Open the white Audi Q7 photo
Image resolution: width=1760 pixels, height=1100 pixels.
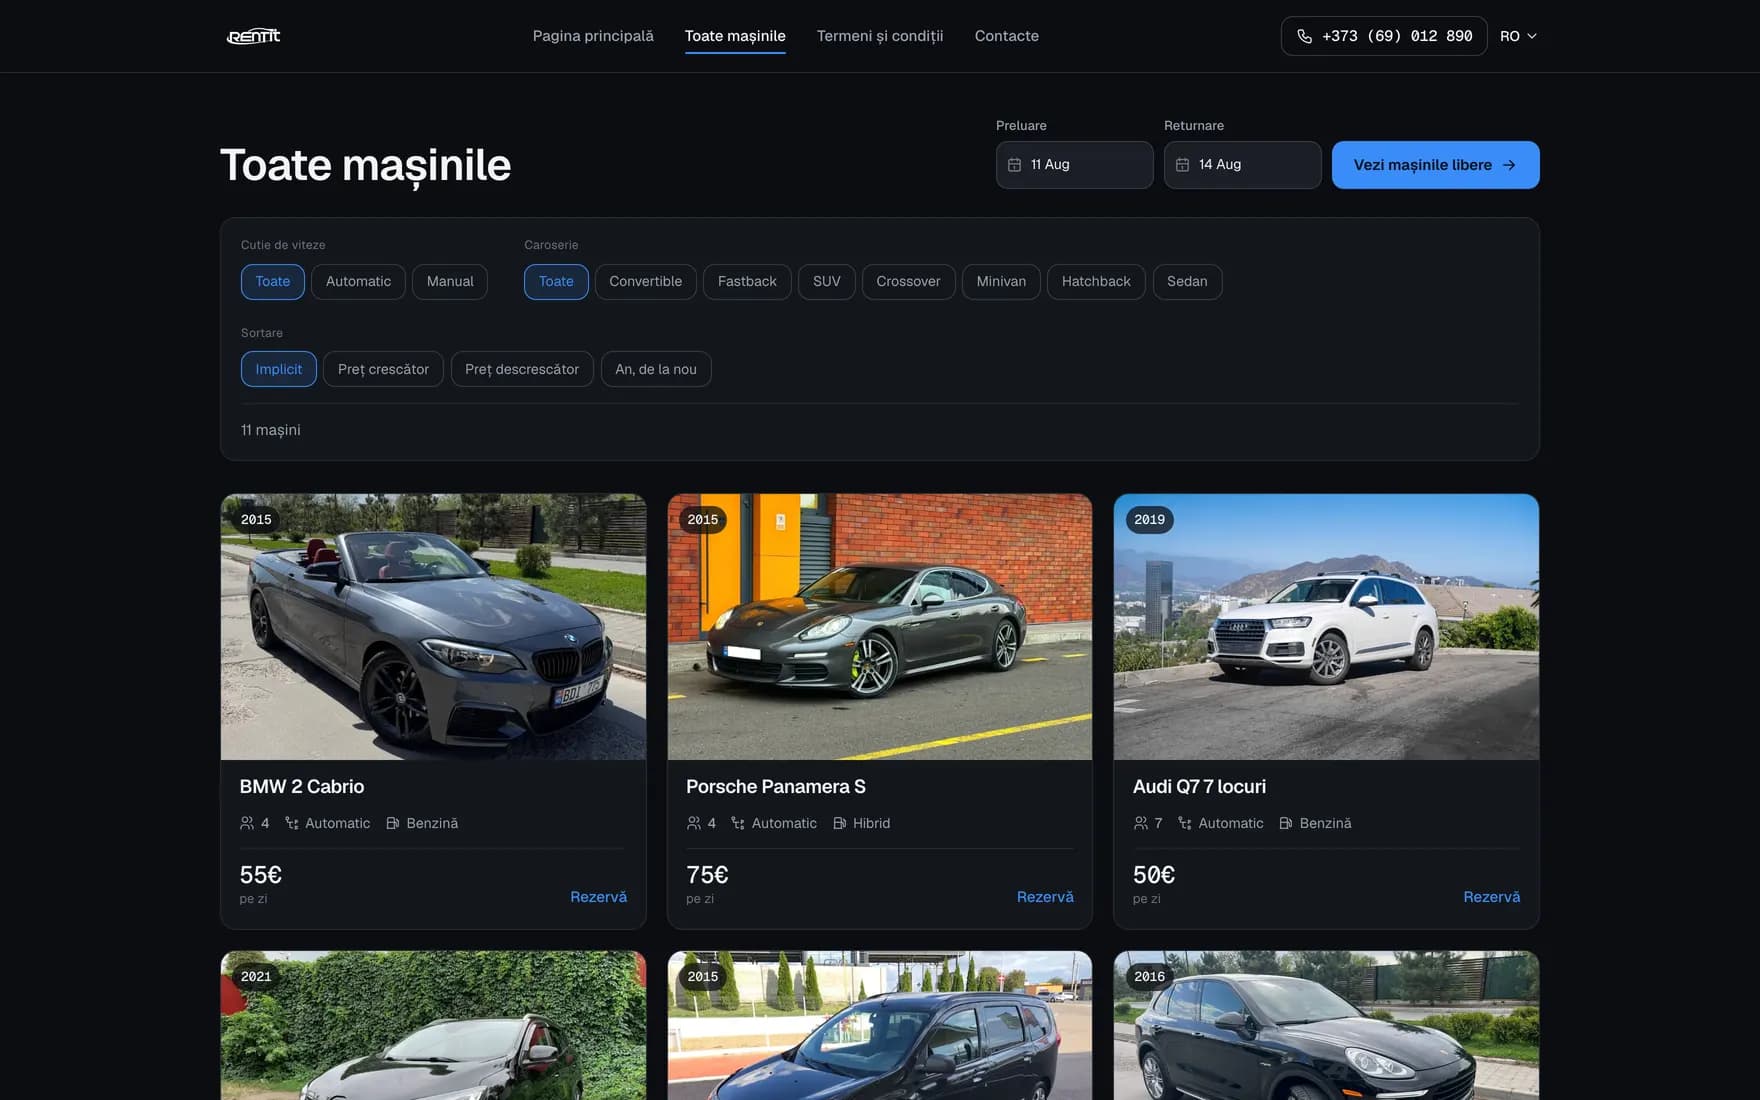point(1326,627)
